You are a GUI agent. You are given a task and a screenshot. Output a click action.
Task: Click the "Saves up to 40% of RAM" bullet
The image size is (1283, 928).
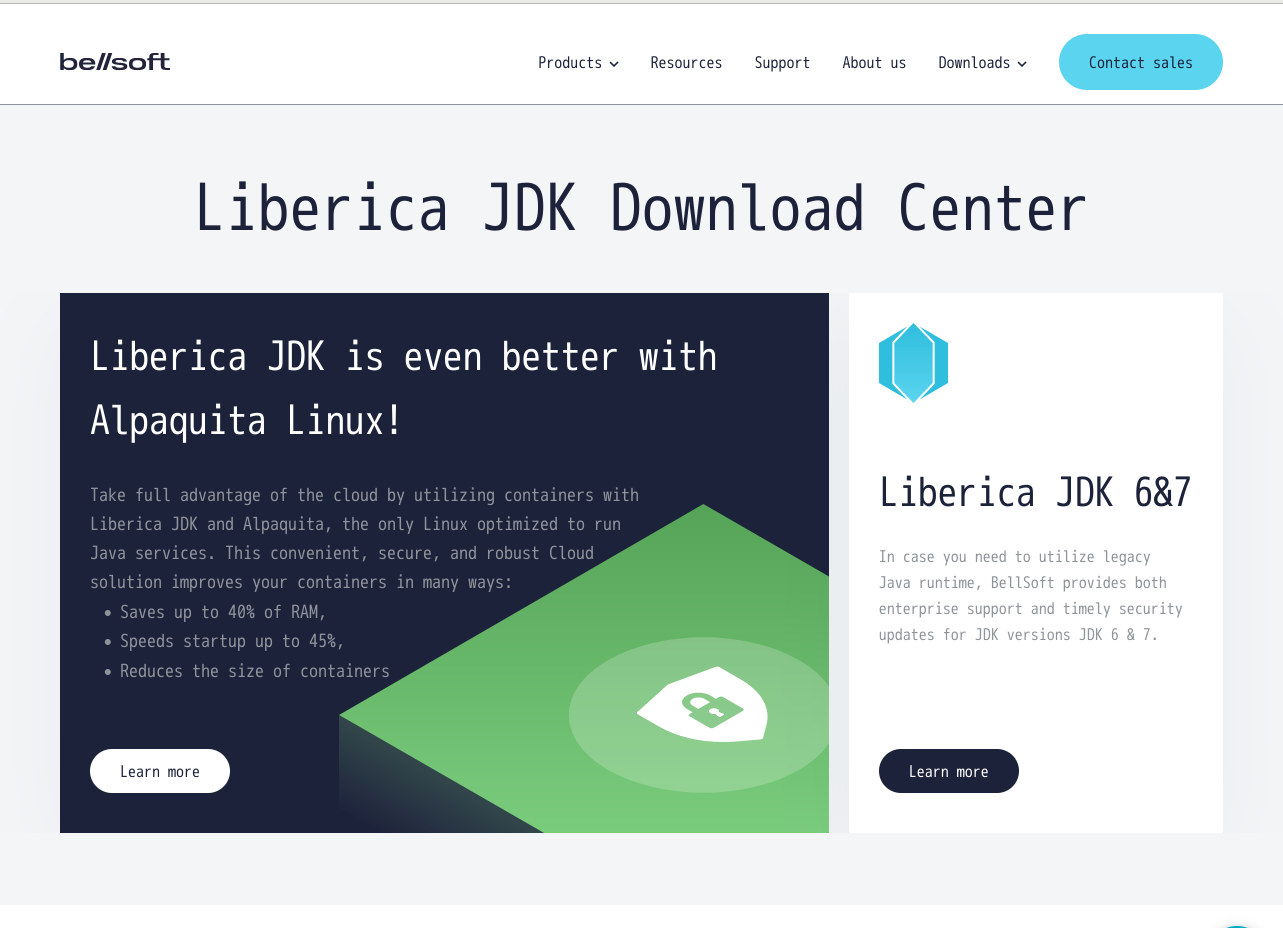(x=223, y=612)
